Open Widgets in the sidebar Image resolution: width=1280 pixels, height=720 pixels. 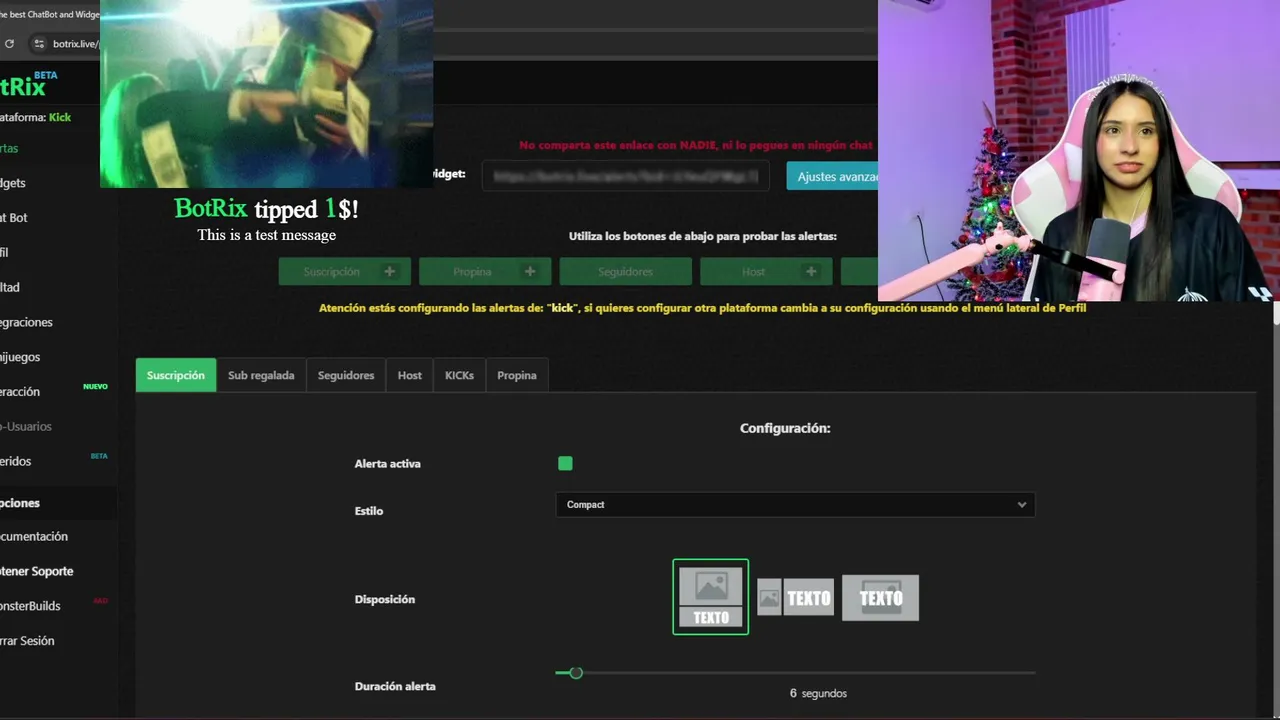[13, 183]
